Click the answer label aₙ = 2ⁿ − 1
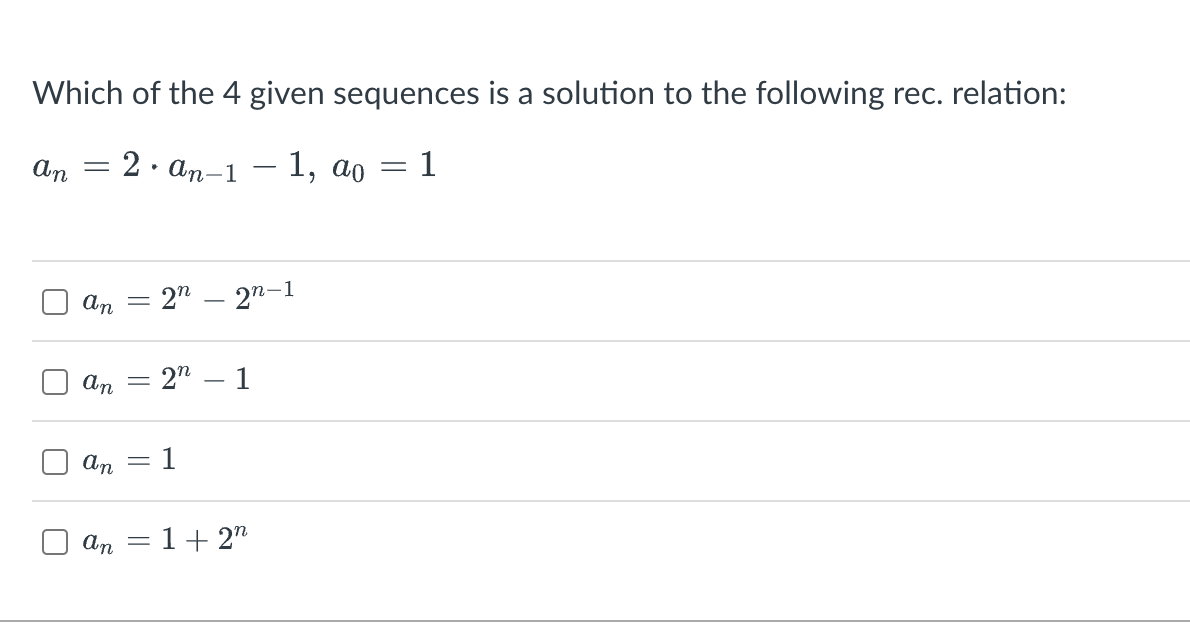Screen dimensions: 1190x623 (163, 379)
